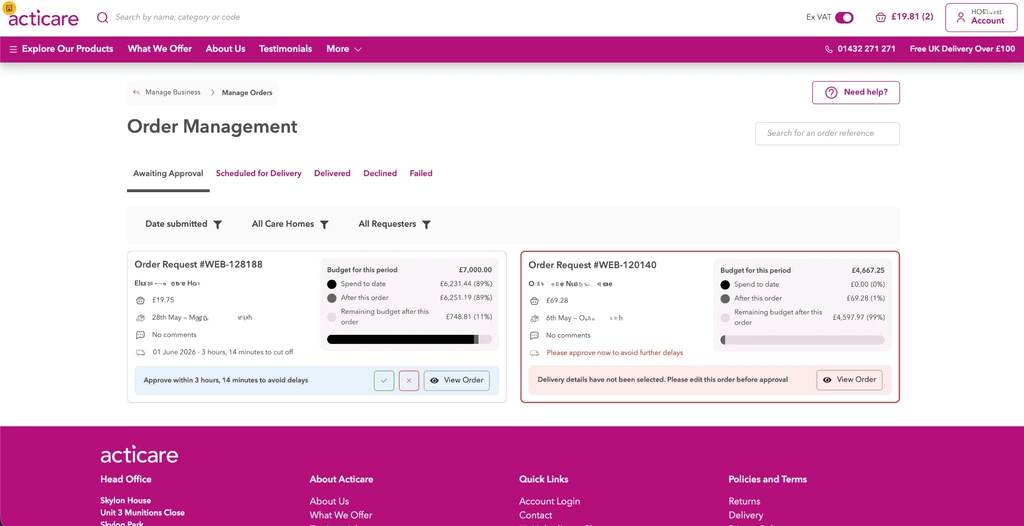
Task: Click delivery truck icon beside 01 June 2026
Action: point(140,352)
